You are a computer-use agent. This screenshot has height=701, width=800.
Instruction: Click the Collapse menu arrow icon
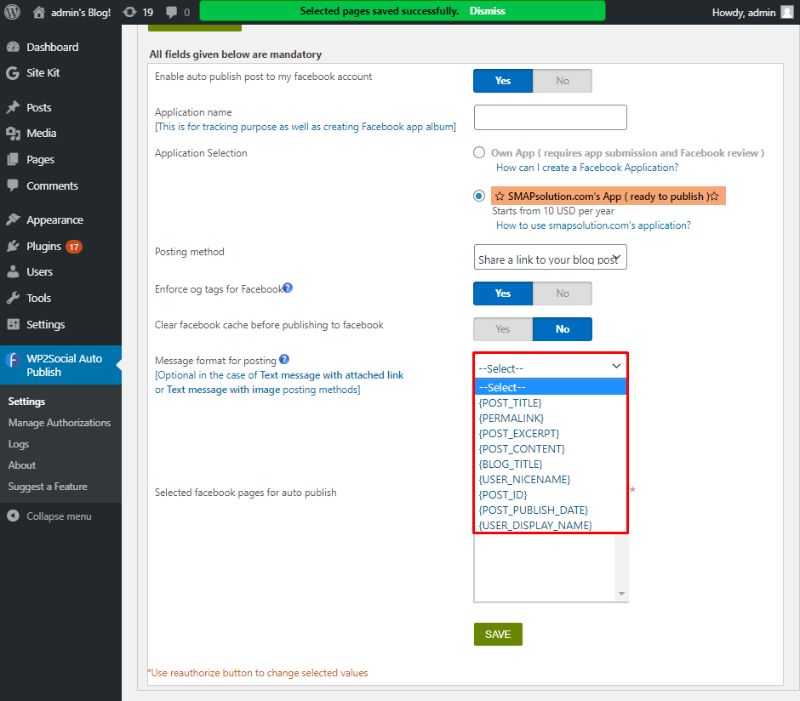[13, 516]
